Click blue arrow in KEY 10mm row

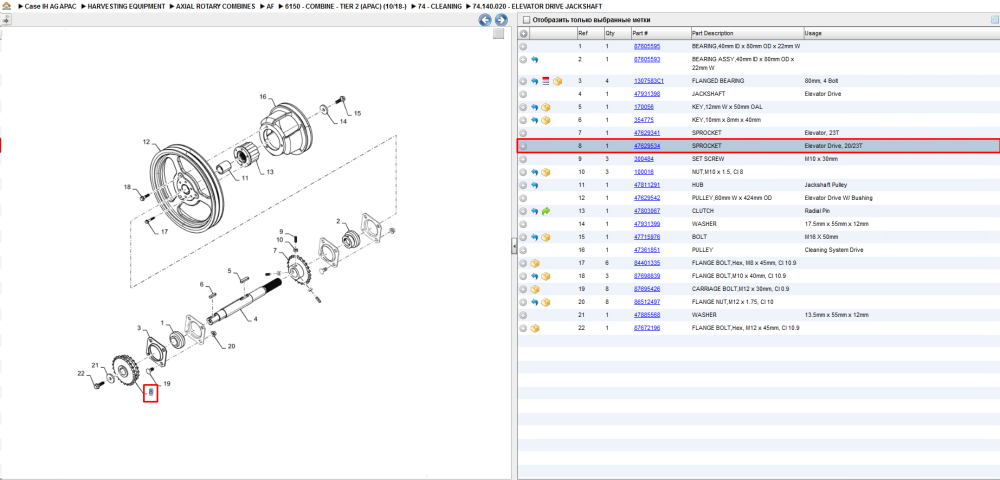point(534,120)
